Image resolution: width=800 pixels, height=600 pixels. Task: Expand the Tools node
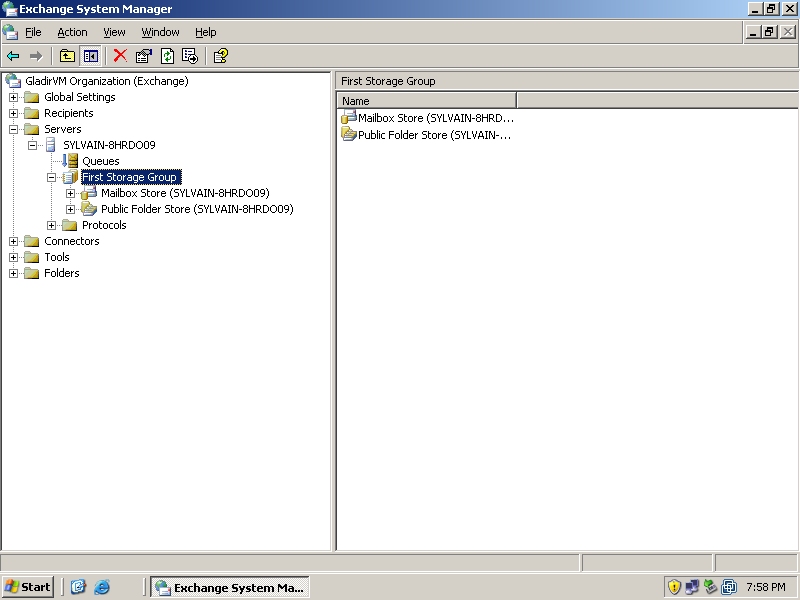pyautogui.click(x=13, y=257)
